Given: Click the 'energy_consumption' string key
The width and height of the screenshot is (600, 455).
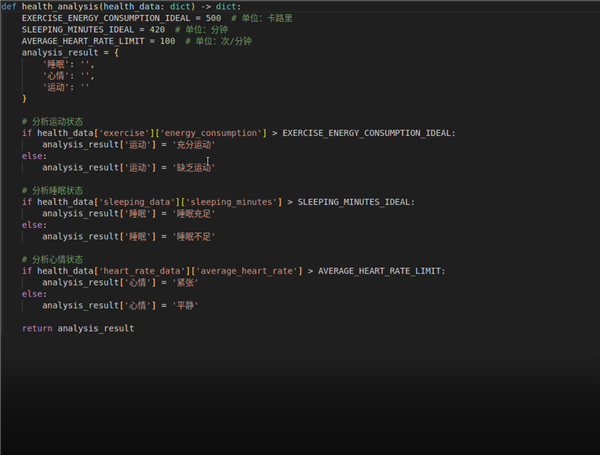Looking at the screenshot, I should (213, 133).
